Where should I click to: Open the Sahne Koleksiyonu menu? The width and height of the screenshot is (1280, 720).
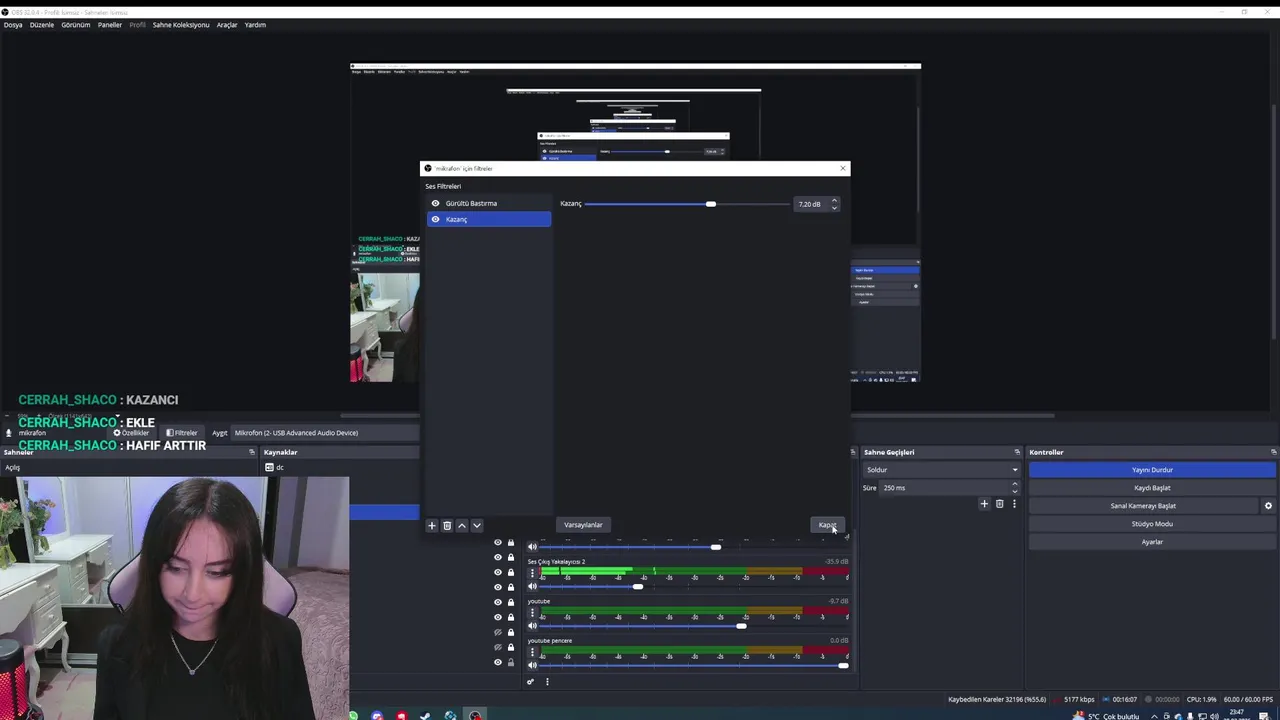(x=181, y=25)
